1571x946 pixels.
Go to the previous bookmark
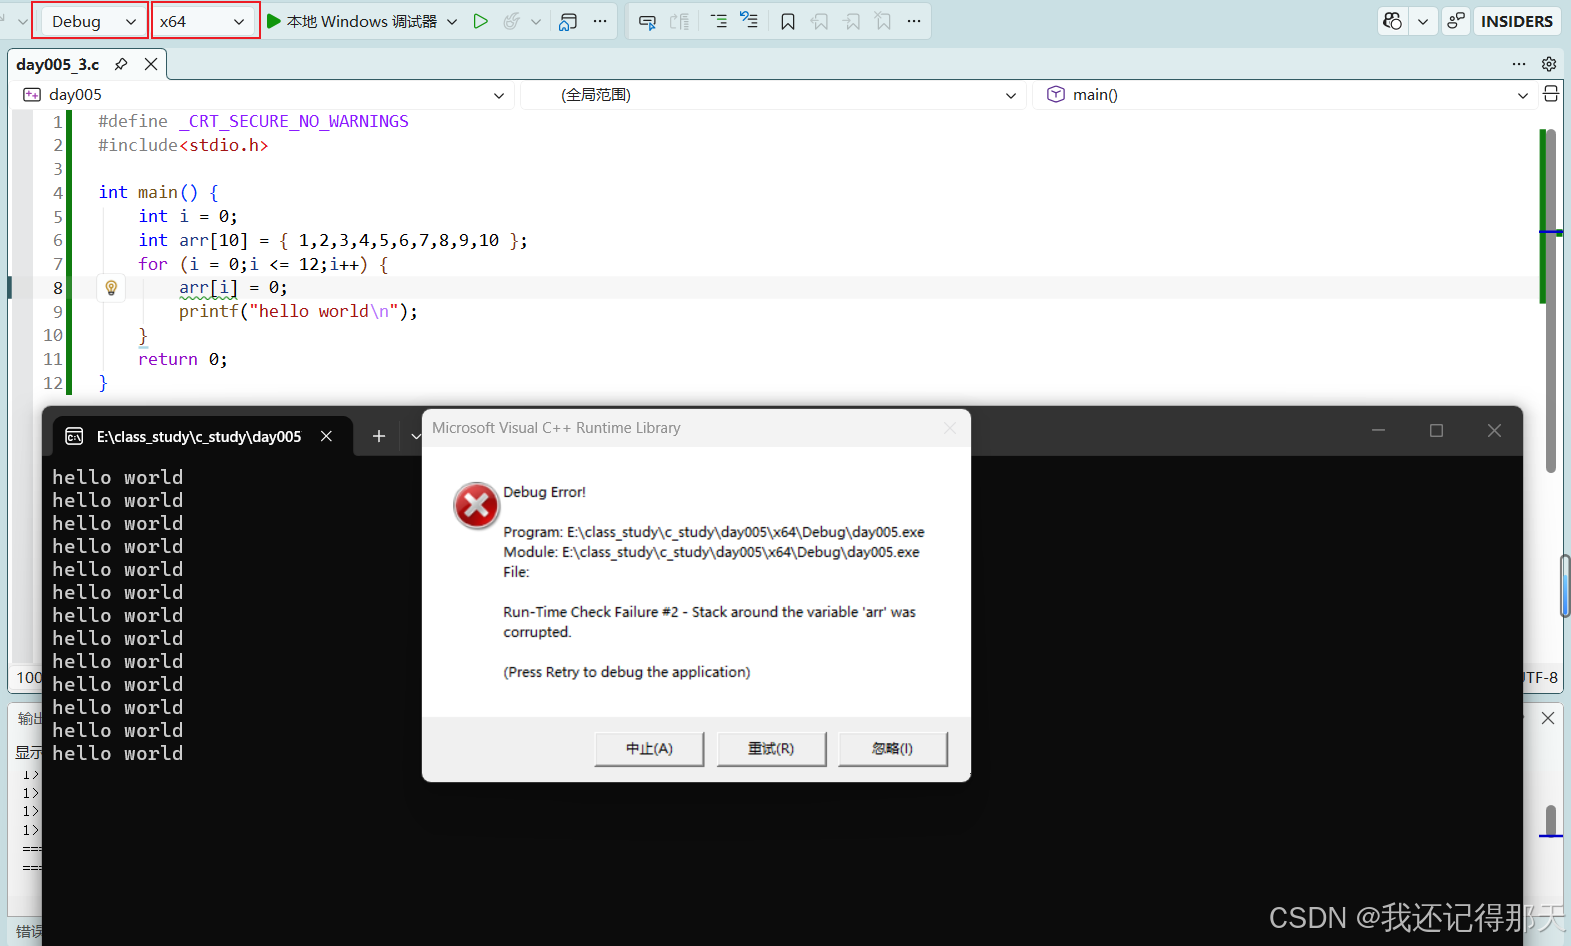tap(820, 21)
